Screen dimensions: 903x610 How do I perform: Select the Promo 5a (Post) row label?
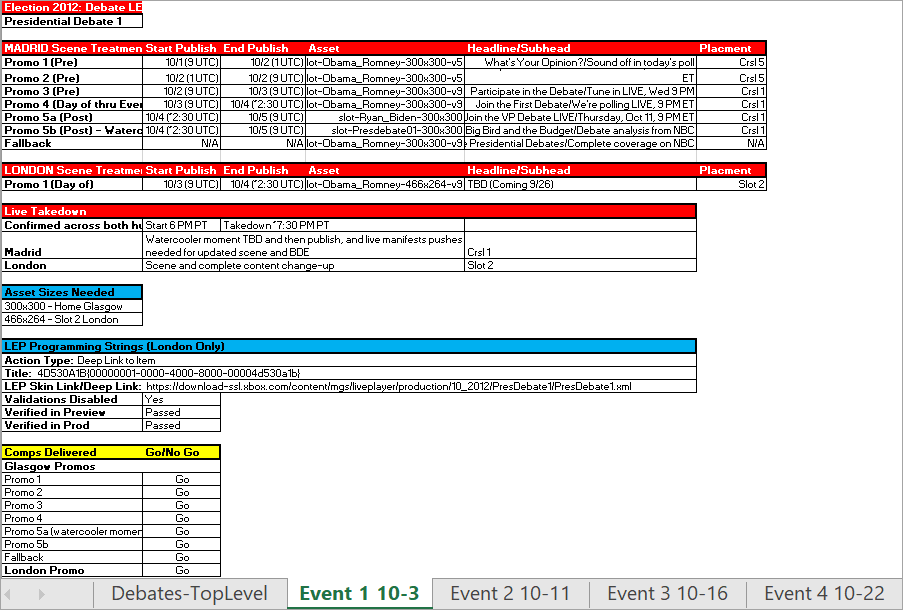(x=72, y=117)
